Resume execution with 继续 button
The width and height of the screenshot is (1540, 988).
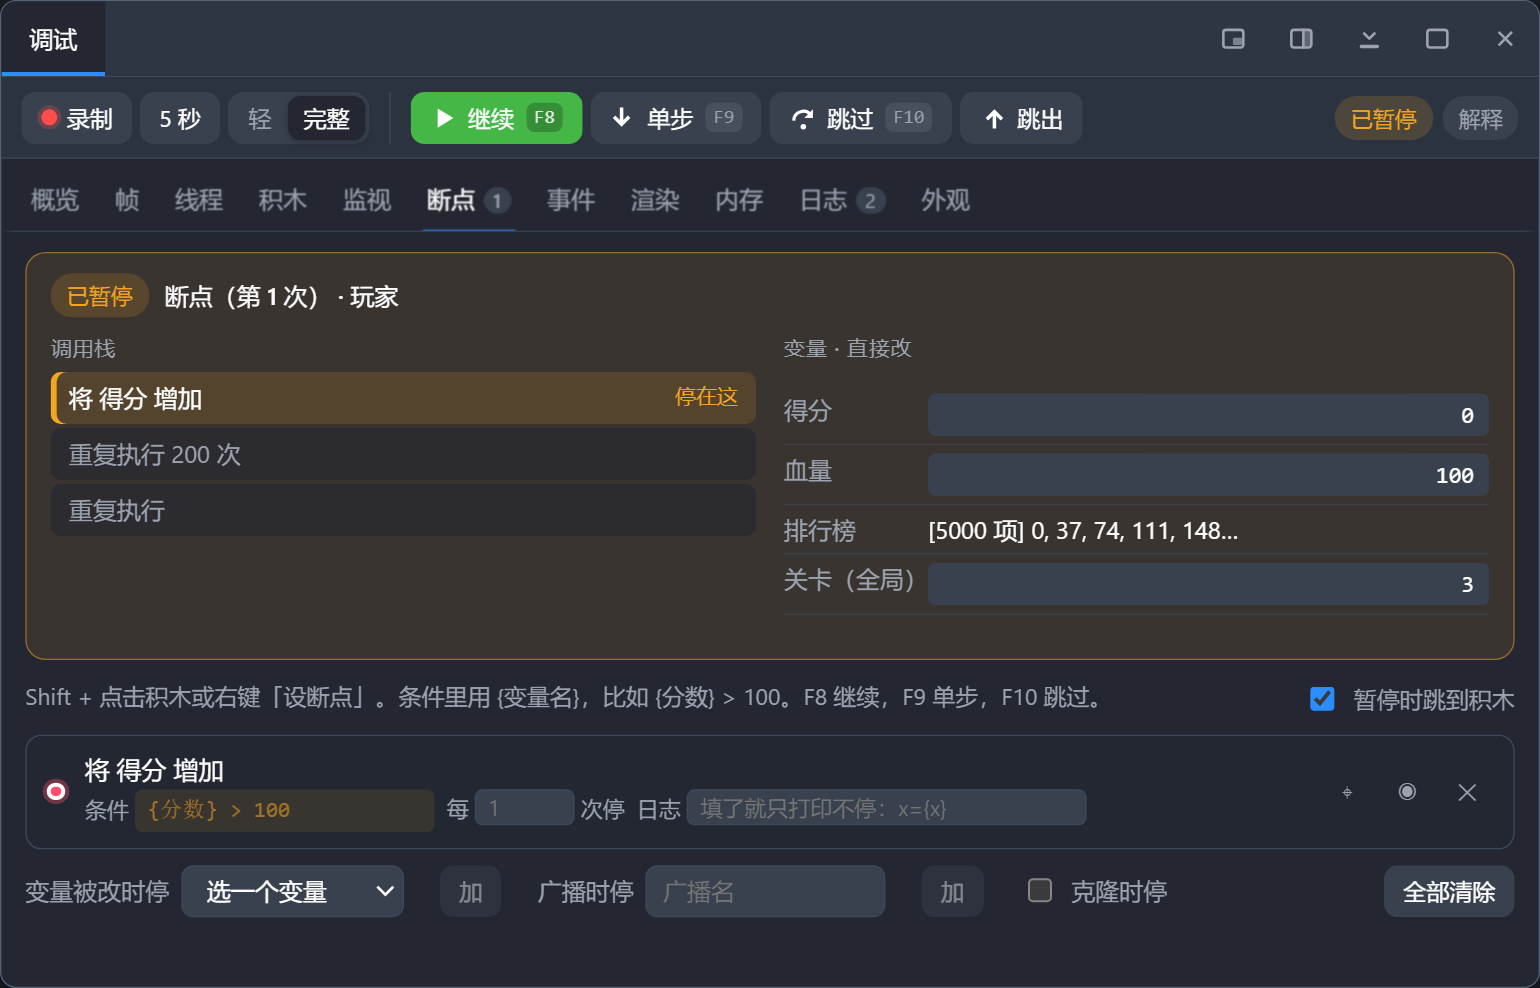(x=496, y=118)
